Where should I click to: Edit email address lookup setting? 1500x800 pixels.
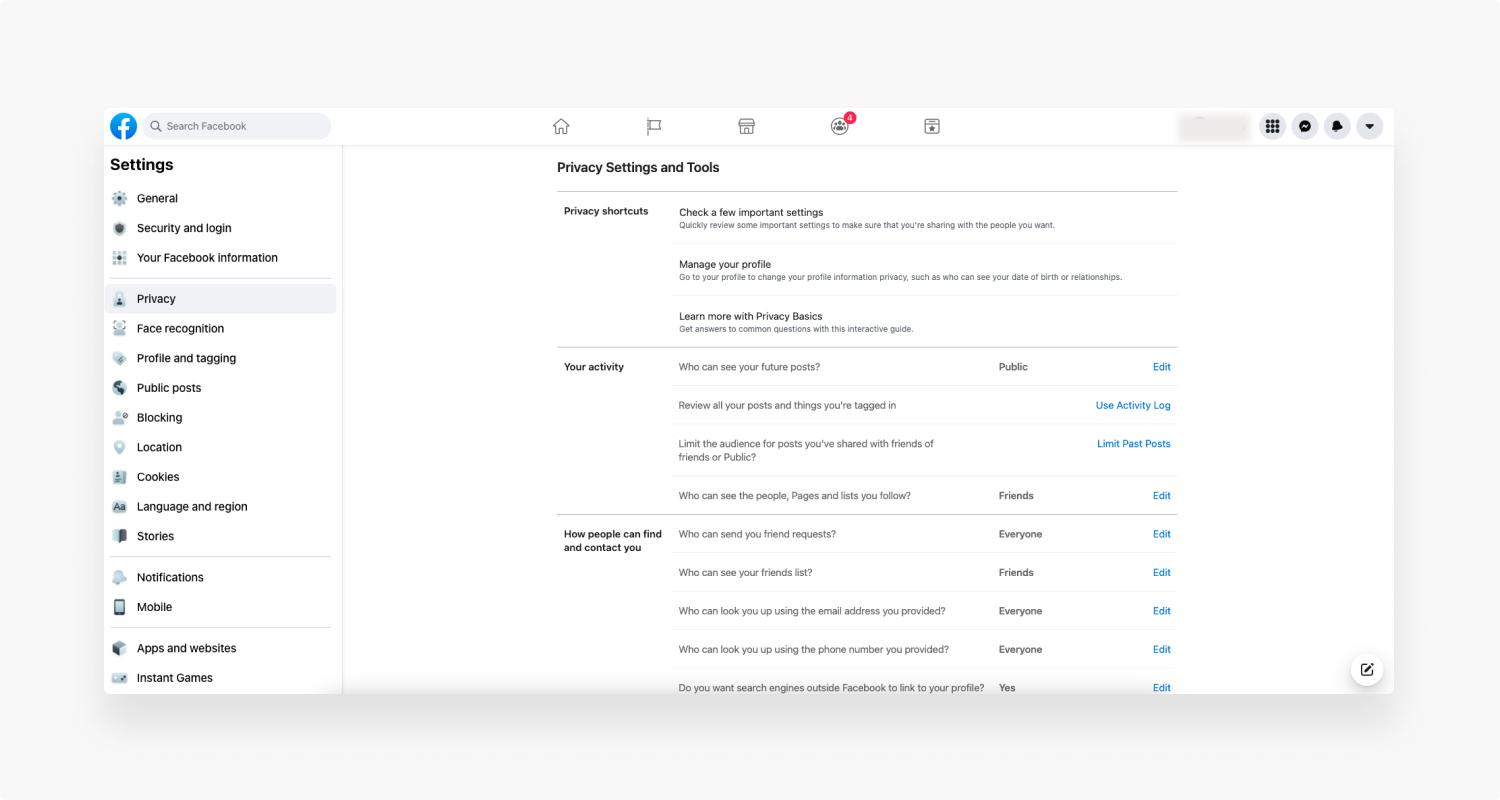[x=1161, y=611]
